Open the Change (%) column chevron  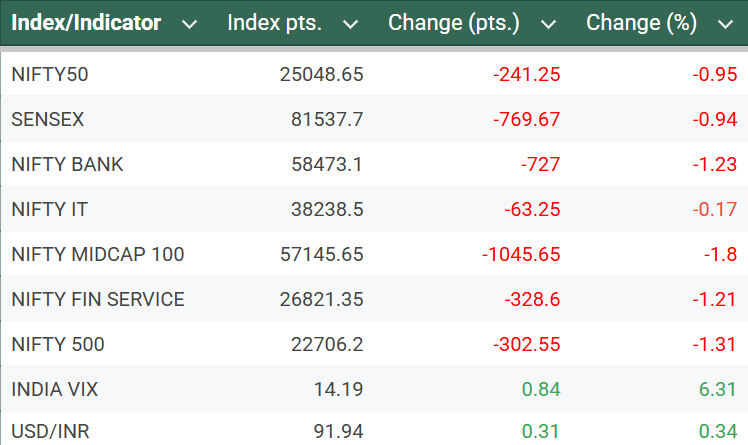pyautogui.click(x=725, y=24)
